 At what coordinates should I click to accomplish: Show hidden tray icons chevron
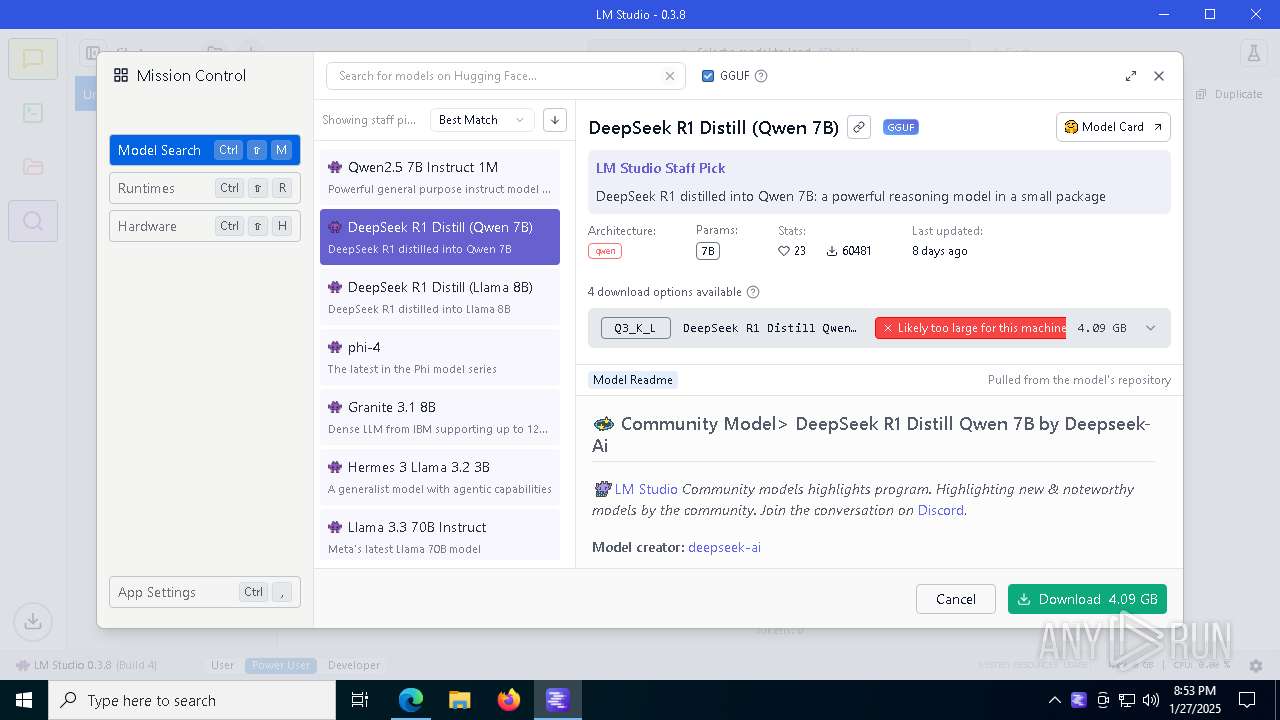1054,700
